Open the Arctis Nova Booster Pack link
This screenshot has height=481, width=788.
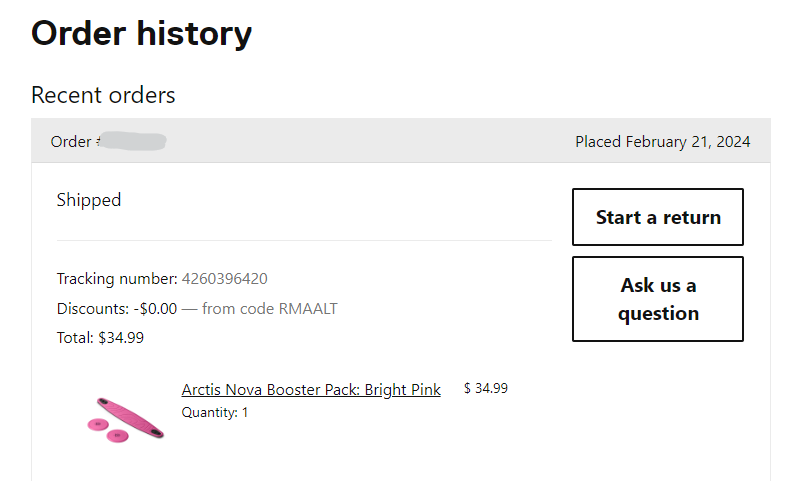(311, 390)
